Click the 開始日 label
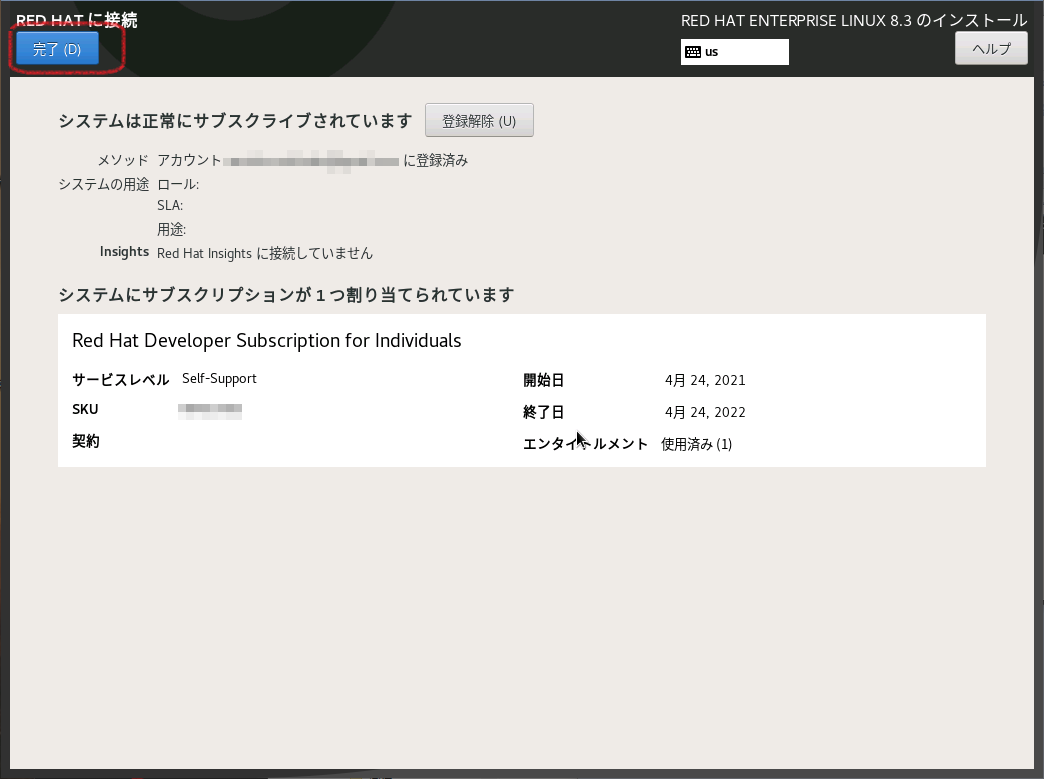The image size is (1044, 779). point(543,380)
